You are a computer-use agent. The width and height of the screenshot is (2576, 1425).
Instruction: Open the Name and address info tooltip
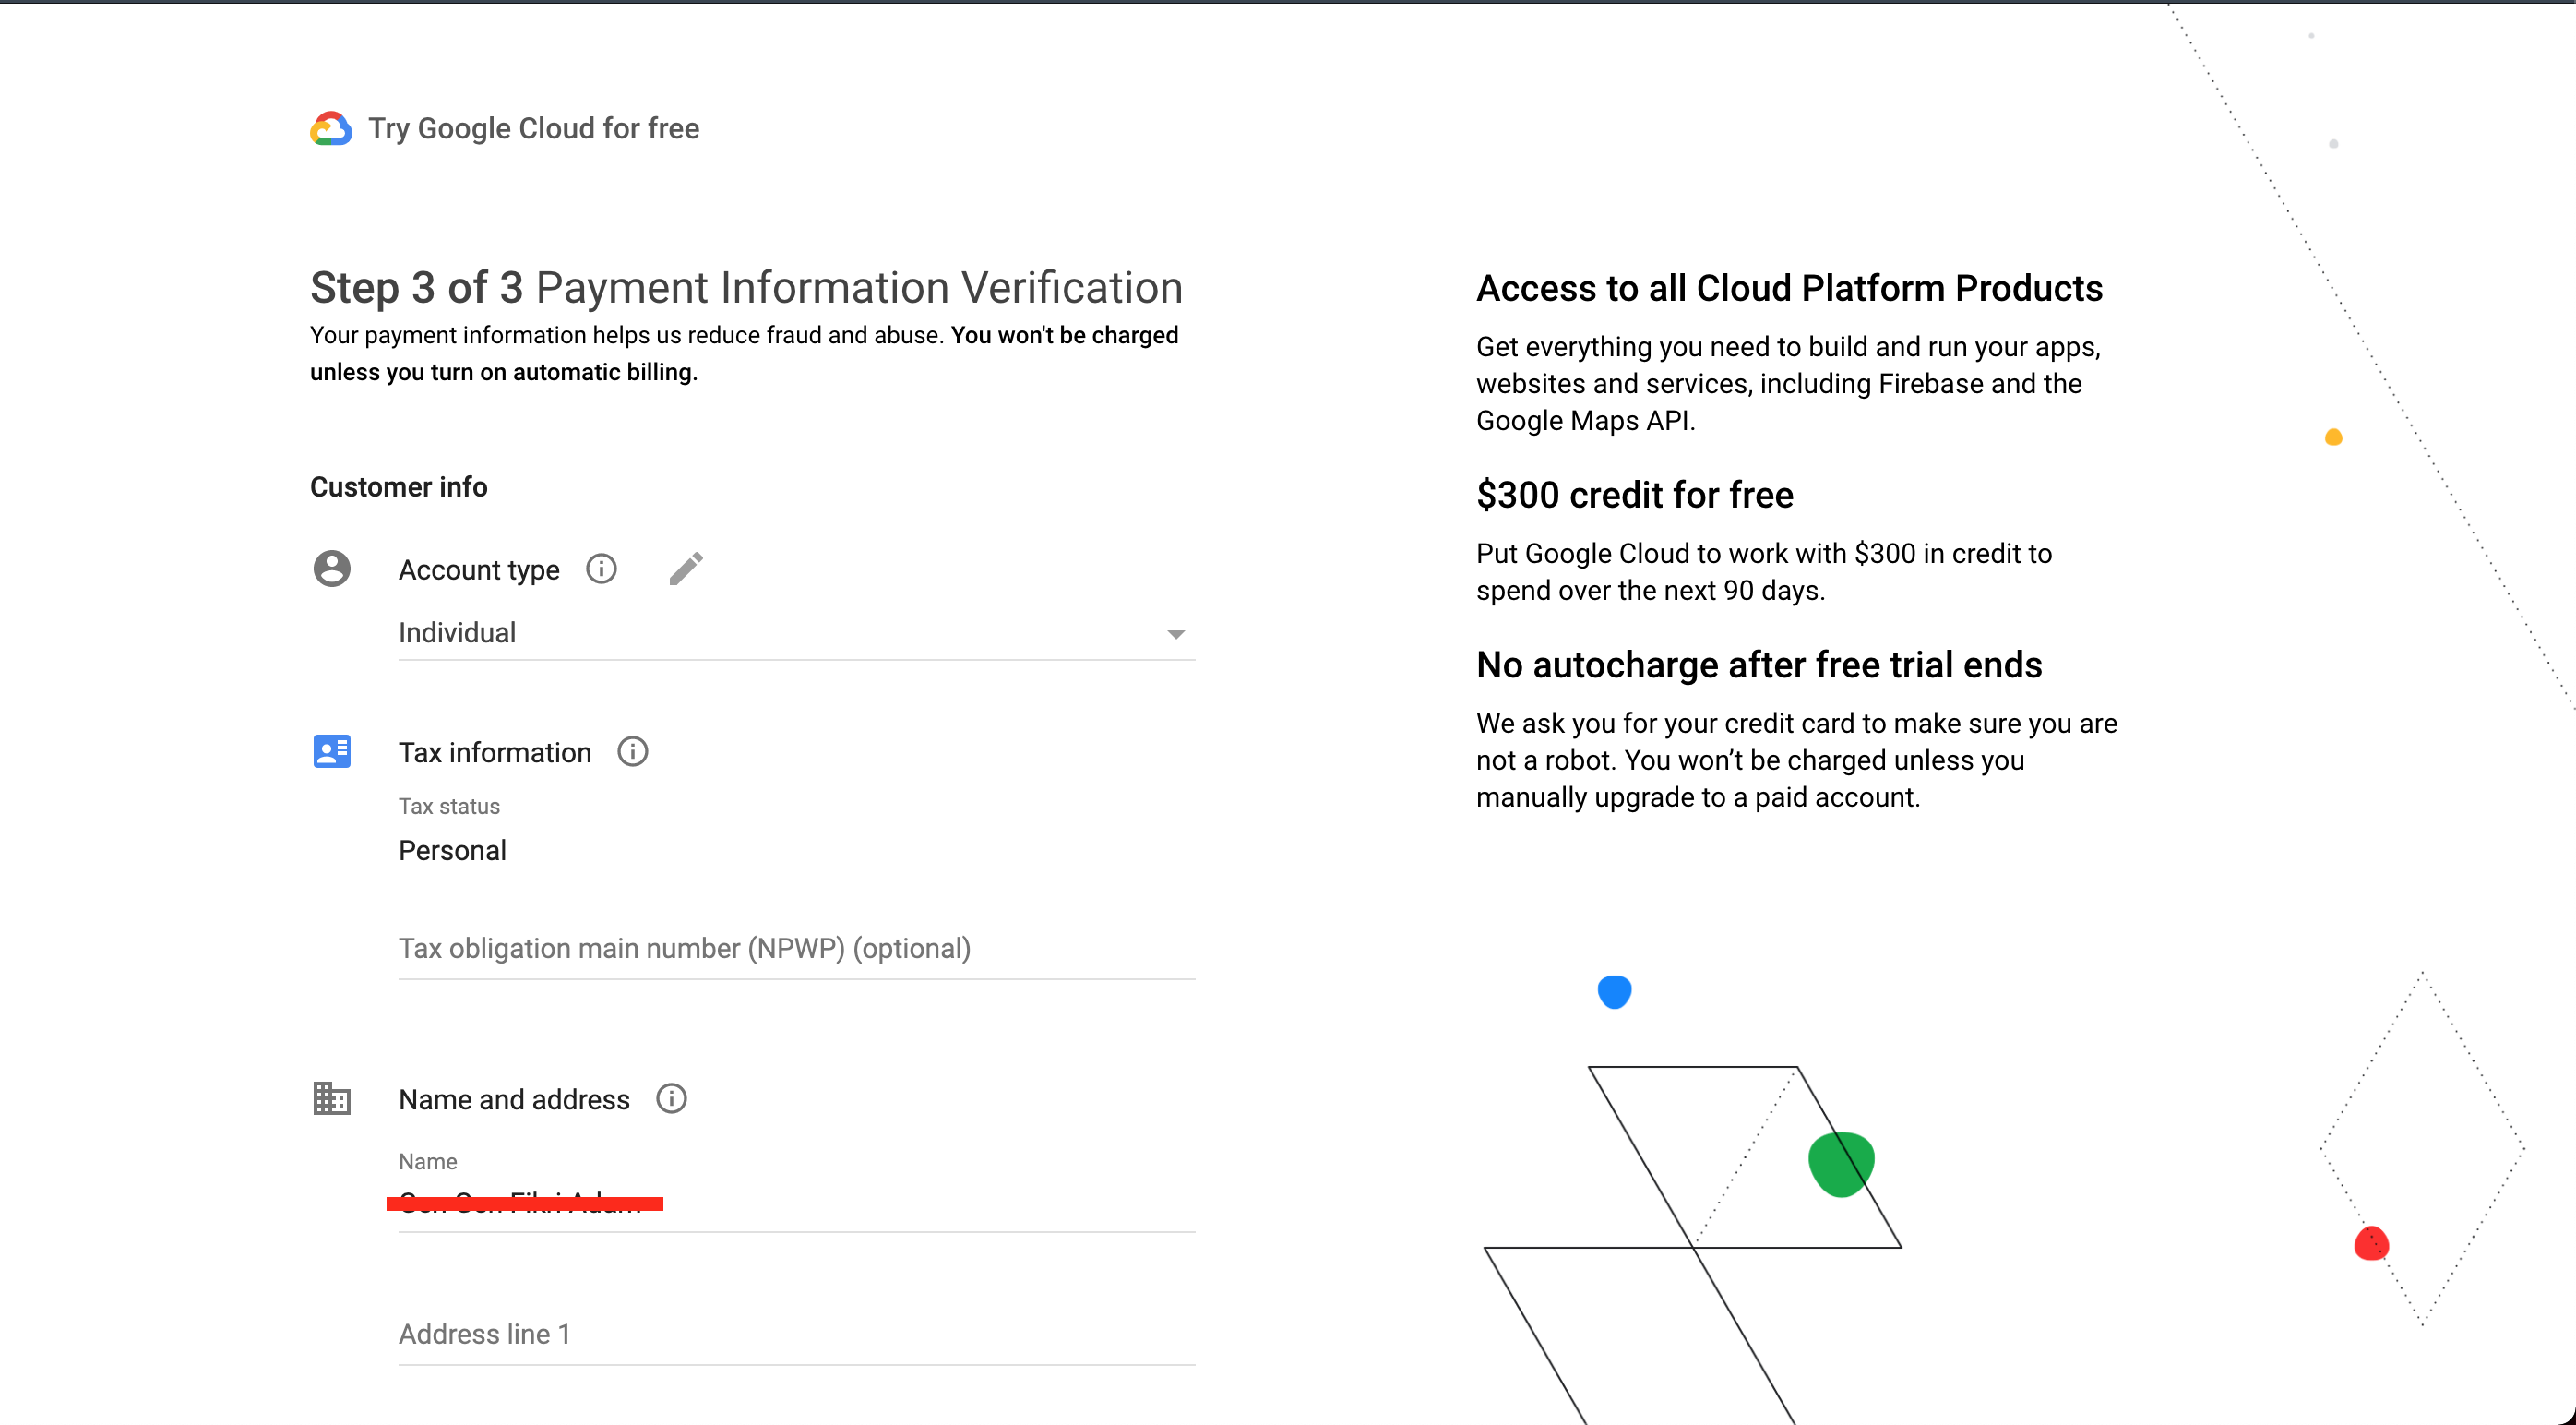671,1098
